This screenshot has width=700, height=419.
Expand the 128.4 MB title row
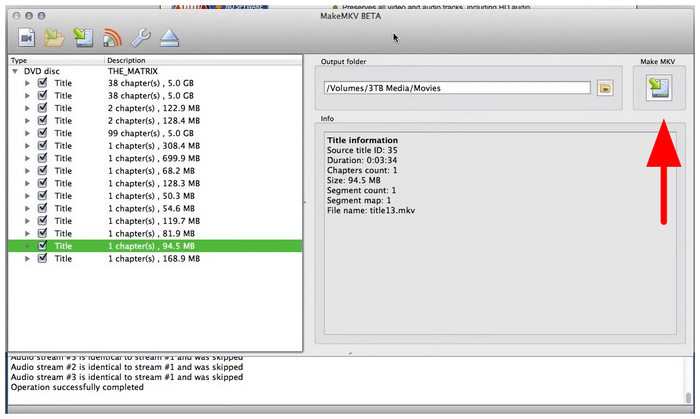pos(27,121)
